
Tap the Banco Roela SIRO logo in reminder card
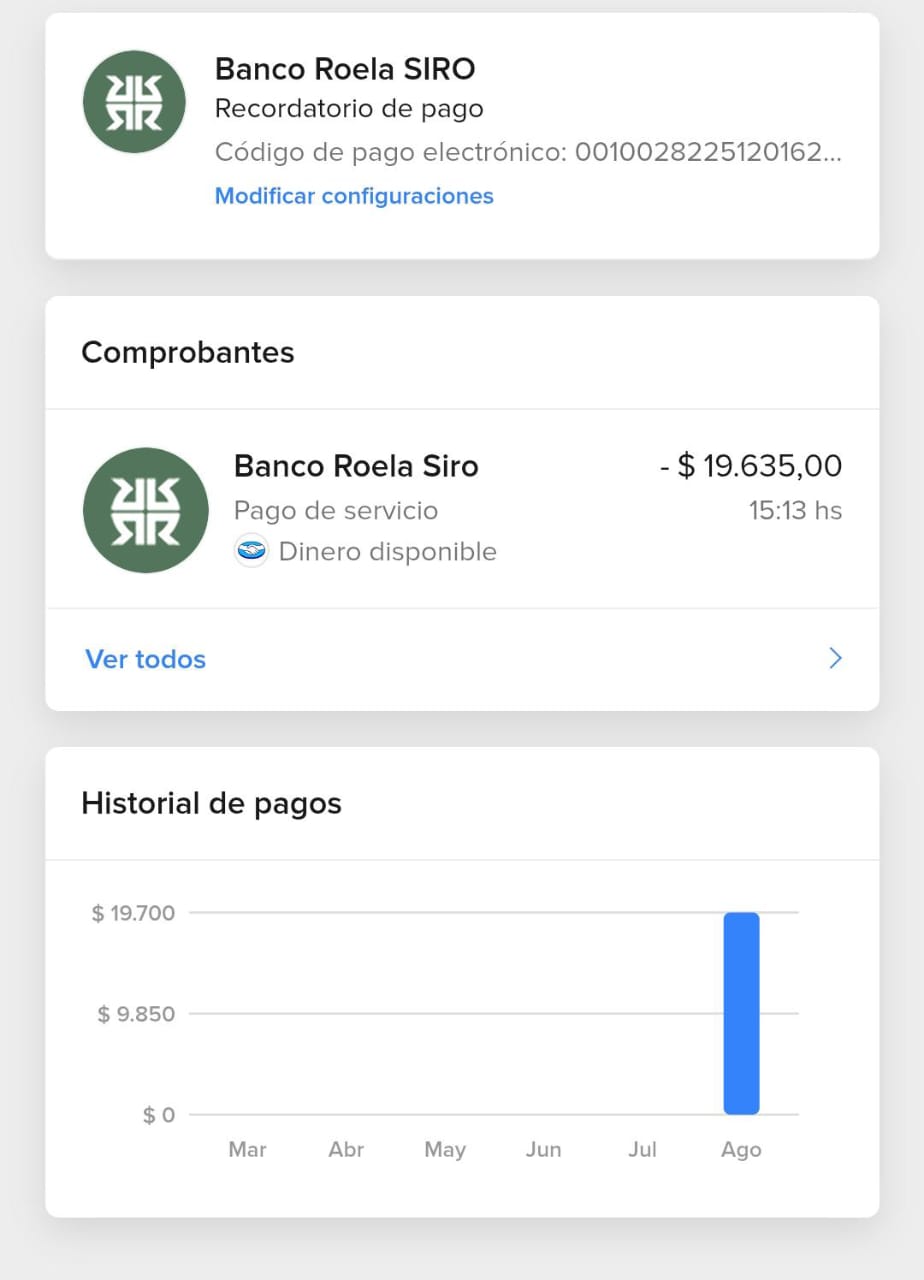[x=134, y=102]
